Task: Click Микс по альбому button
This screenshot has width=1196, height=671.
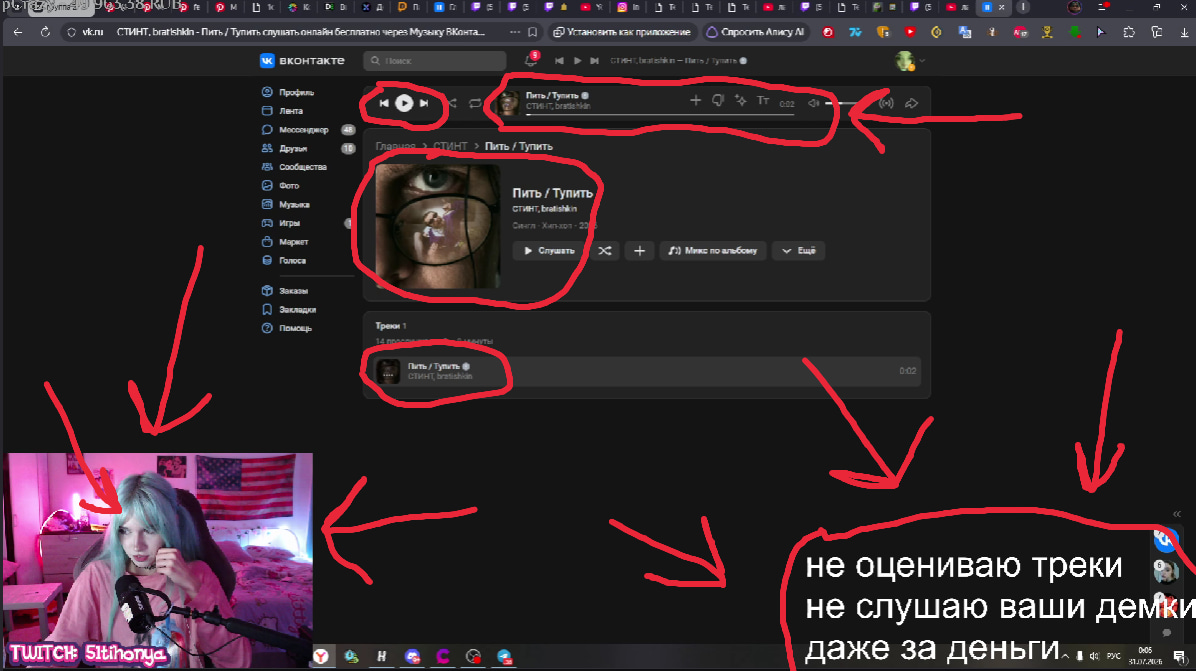Action: pos(713,250)
